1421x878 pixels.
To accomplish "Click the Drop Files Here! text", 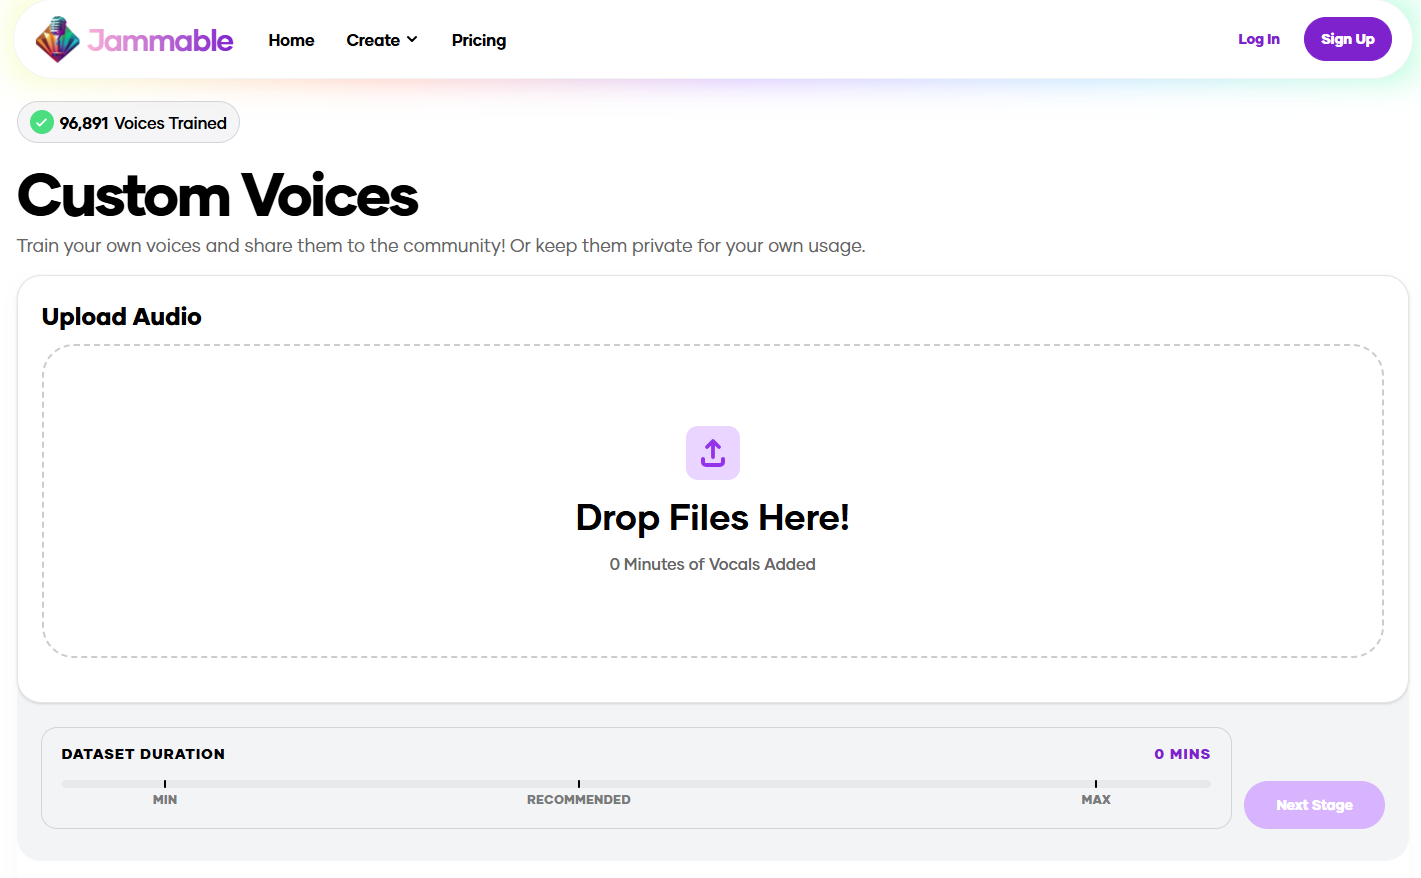I will (712, 518).
